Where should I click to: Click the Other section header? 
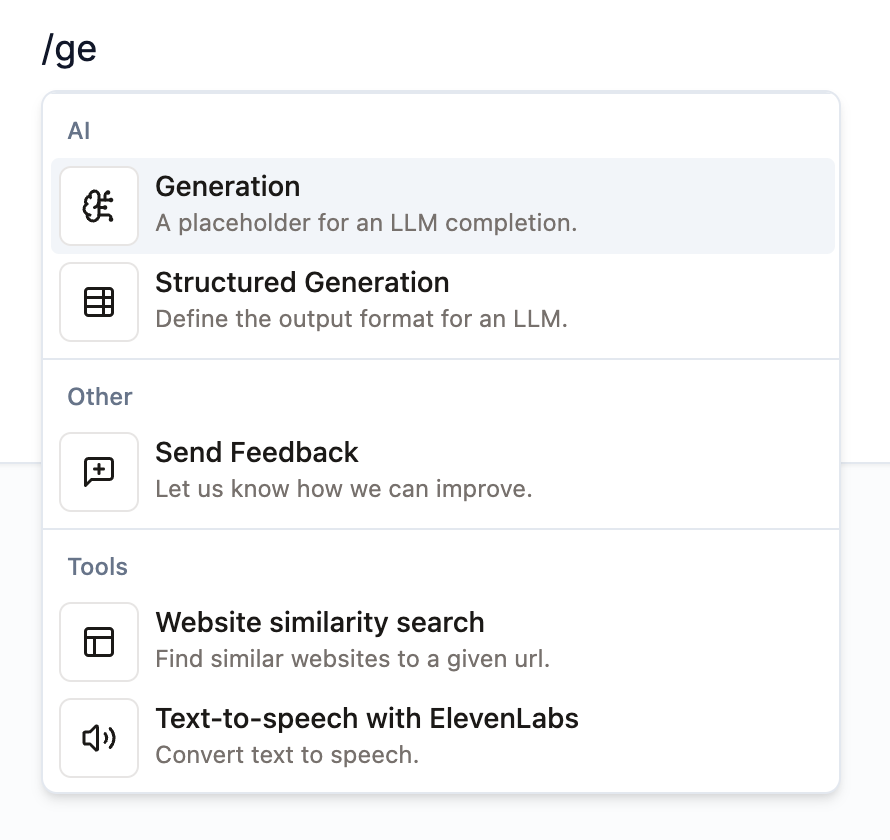pos(100,397)
